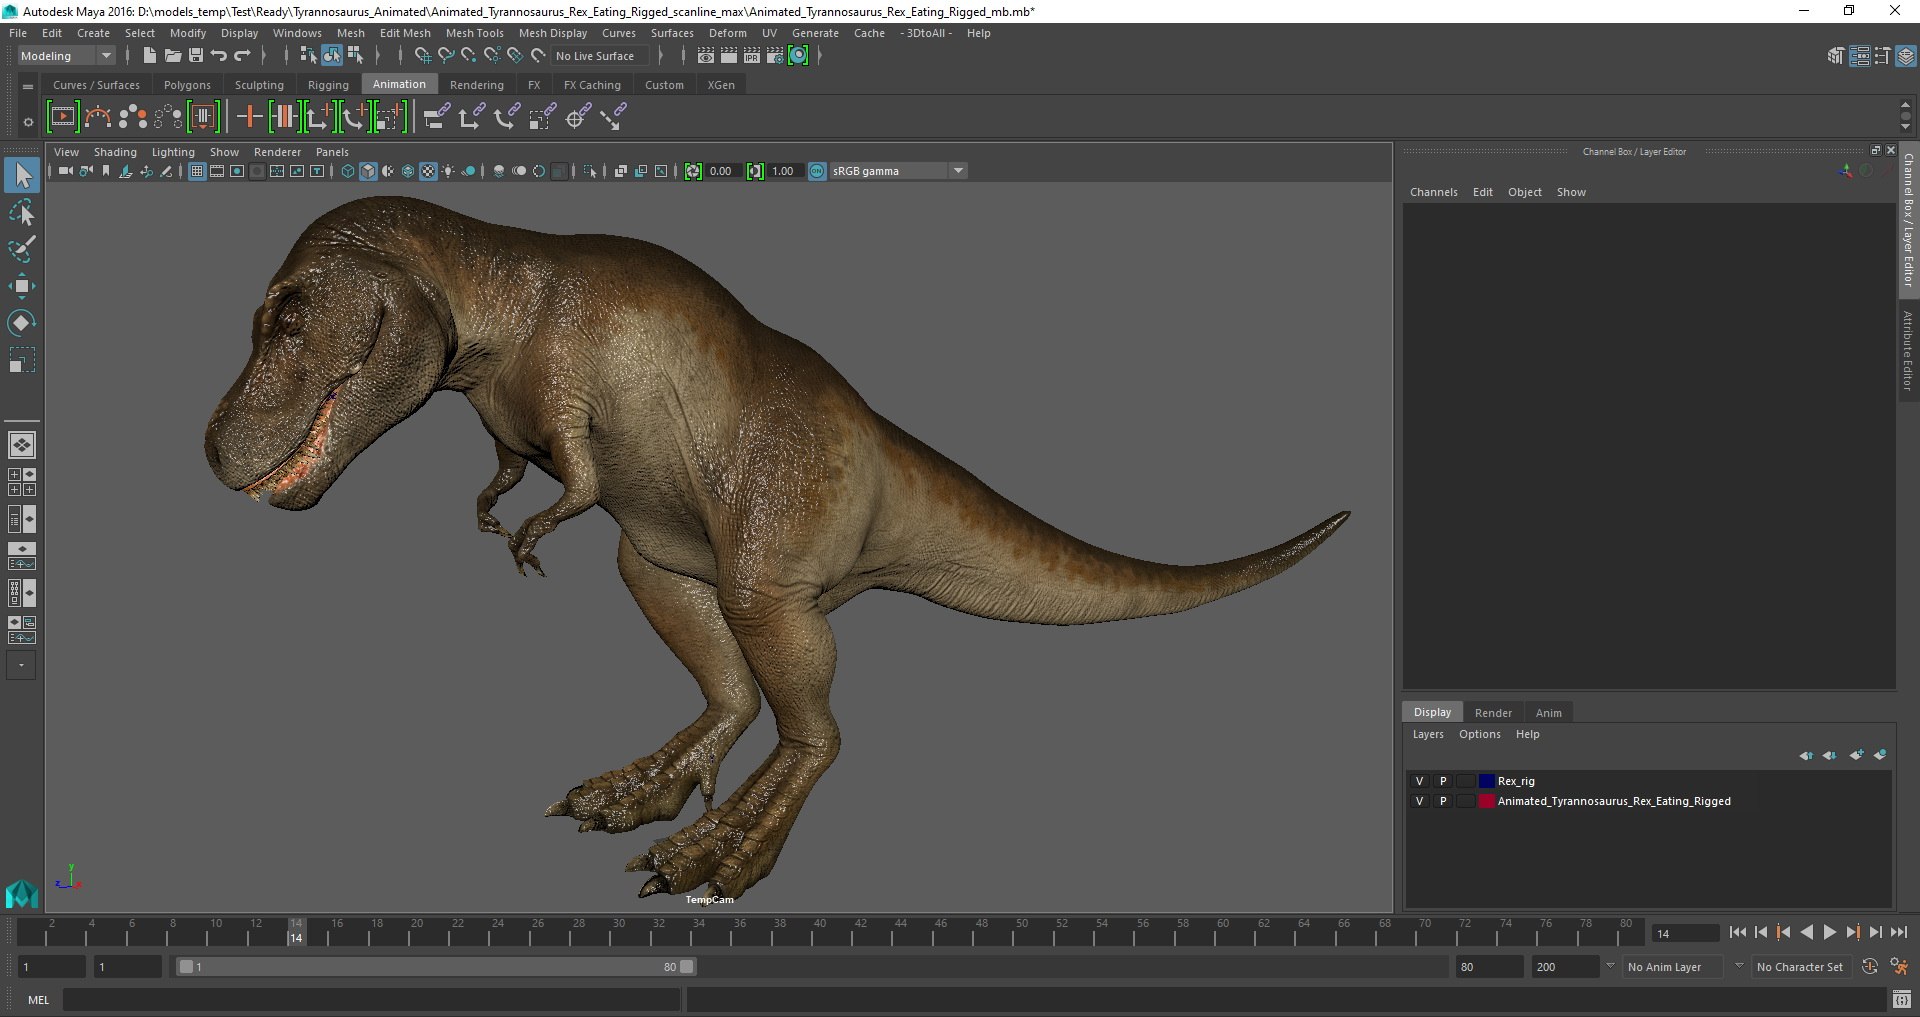Click the Set Key shelf icon

249,117
